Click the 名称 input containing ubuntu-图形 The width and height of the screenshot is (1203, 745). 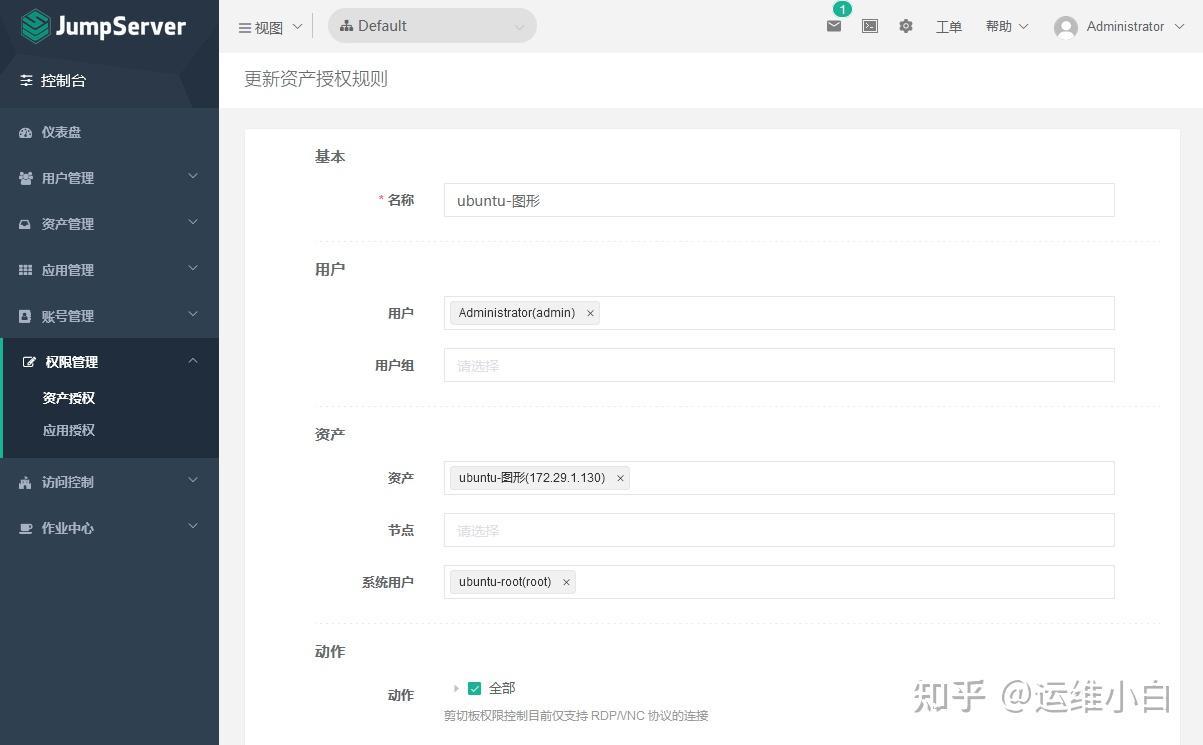(778, 200)
